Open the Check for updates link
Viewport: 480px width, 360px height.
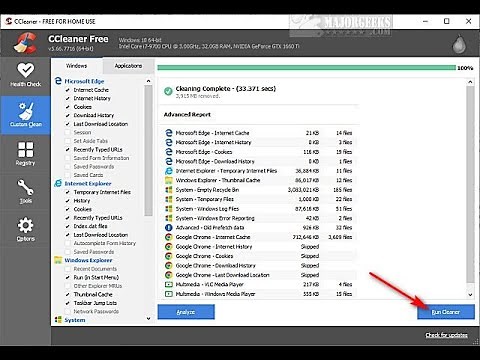pos(446,335)
